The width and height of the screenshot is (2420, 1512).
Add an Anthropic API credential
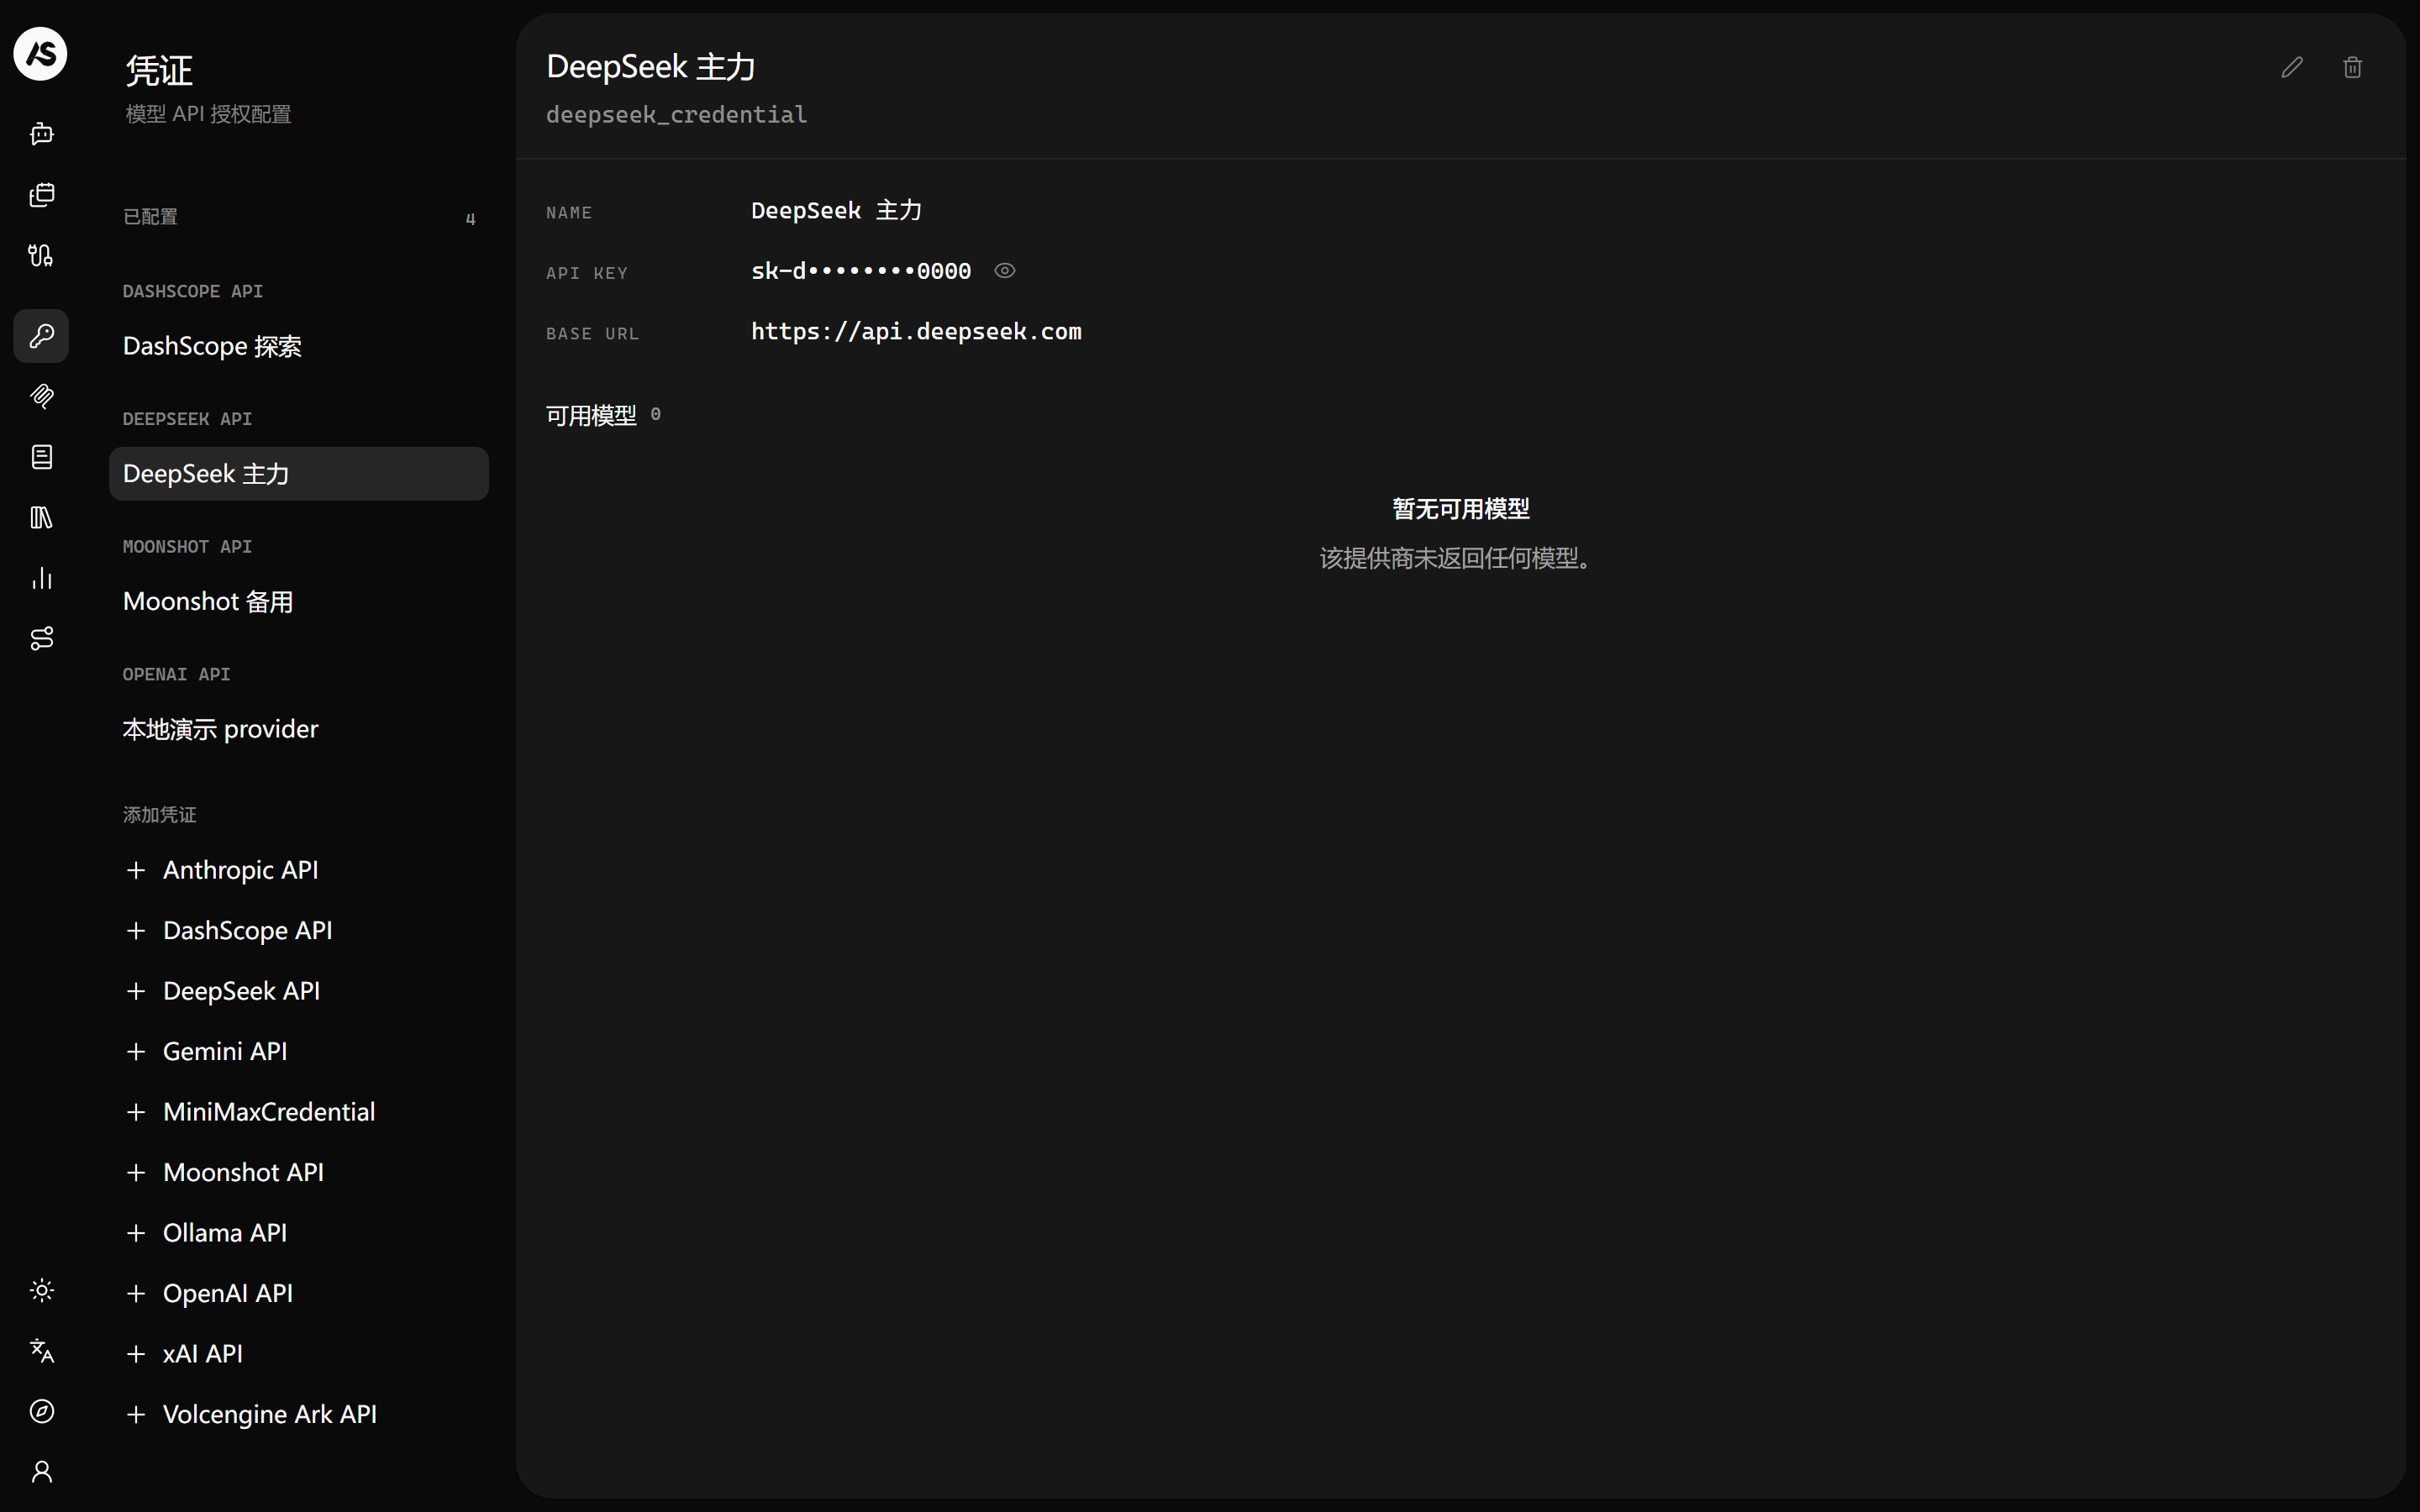(299, 871)
